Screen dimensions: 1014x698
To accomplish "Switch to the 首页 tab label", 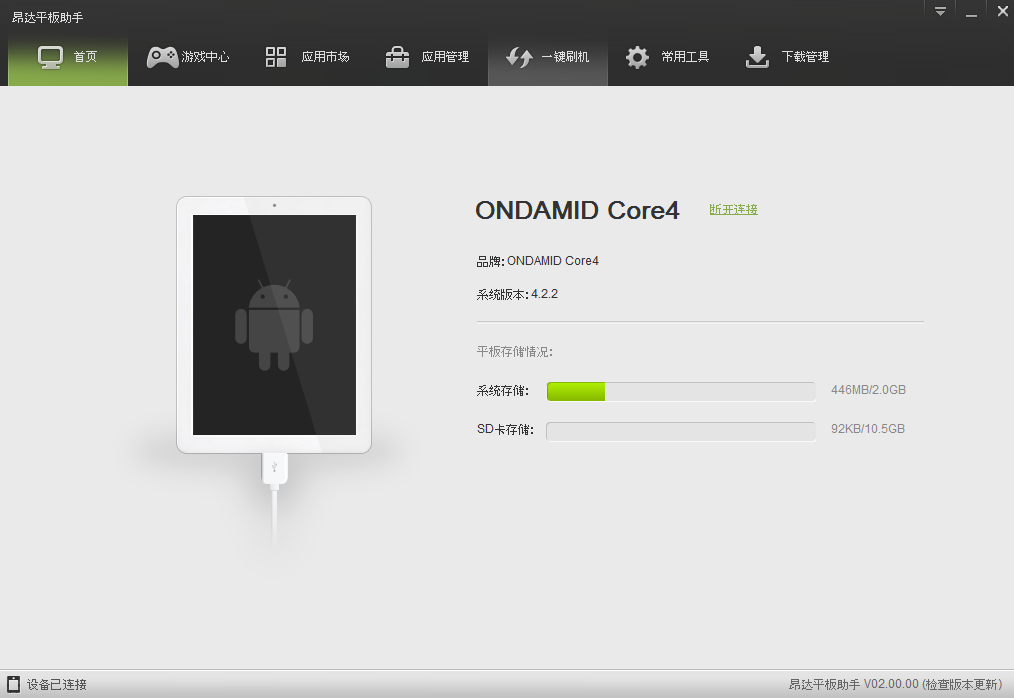I will (x=85, y=57).
